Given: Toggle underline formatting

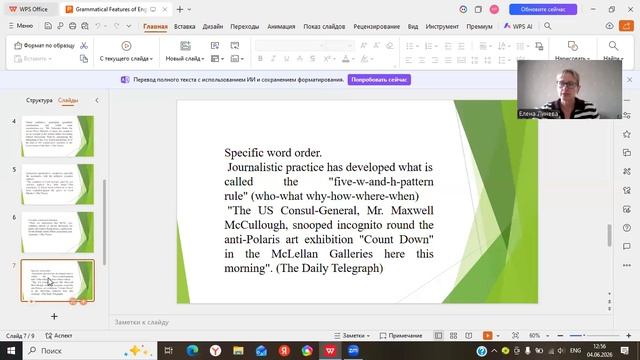Looking at the screenshot, I should 287,59.
